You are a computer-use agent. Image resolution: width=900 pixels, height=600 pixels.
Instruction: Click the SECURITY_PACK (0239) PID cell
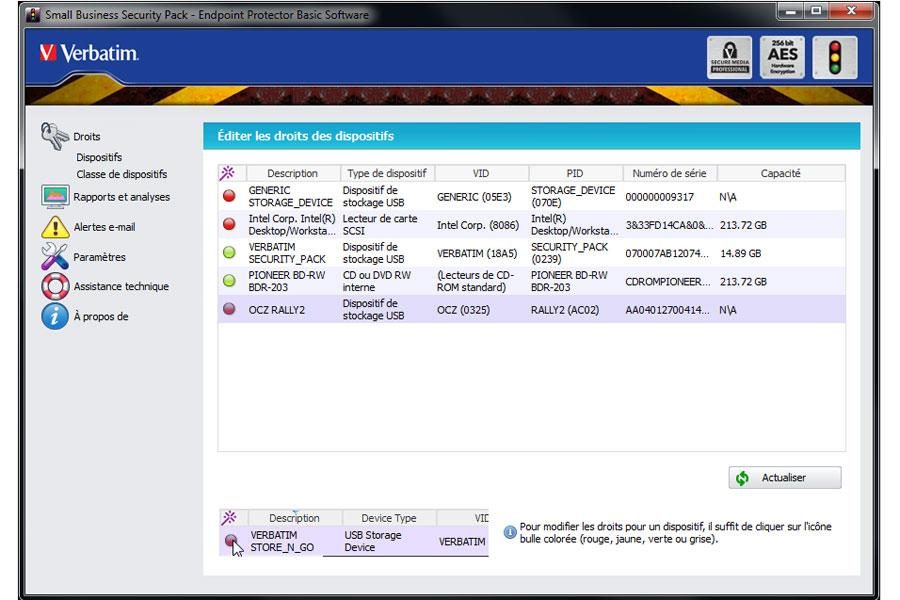569,253
